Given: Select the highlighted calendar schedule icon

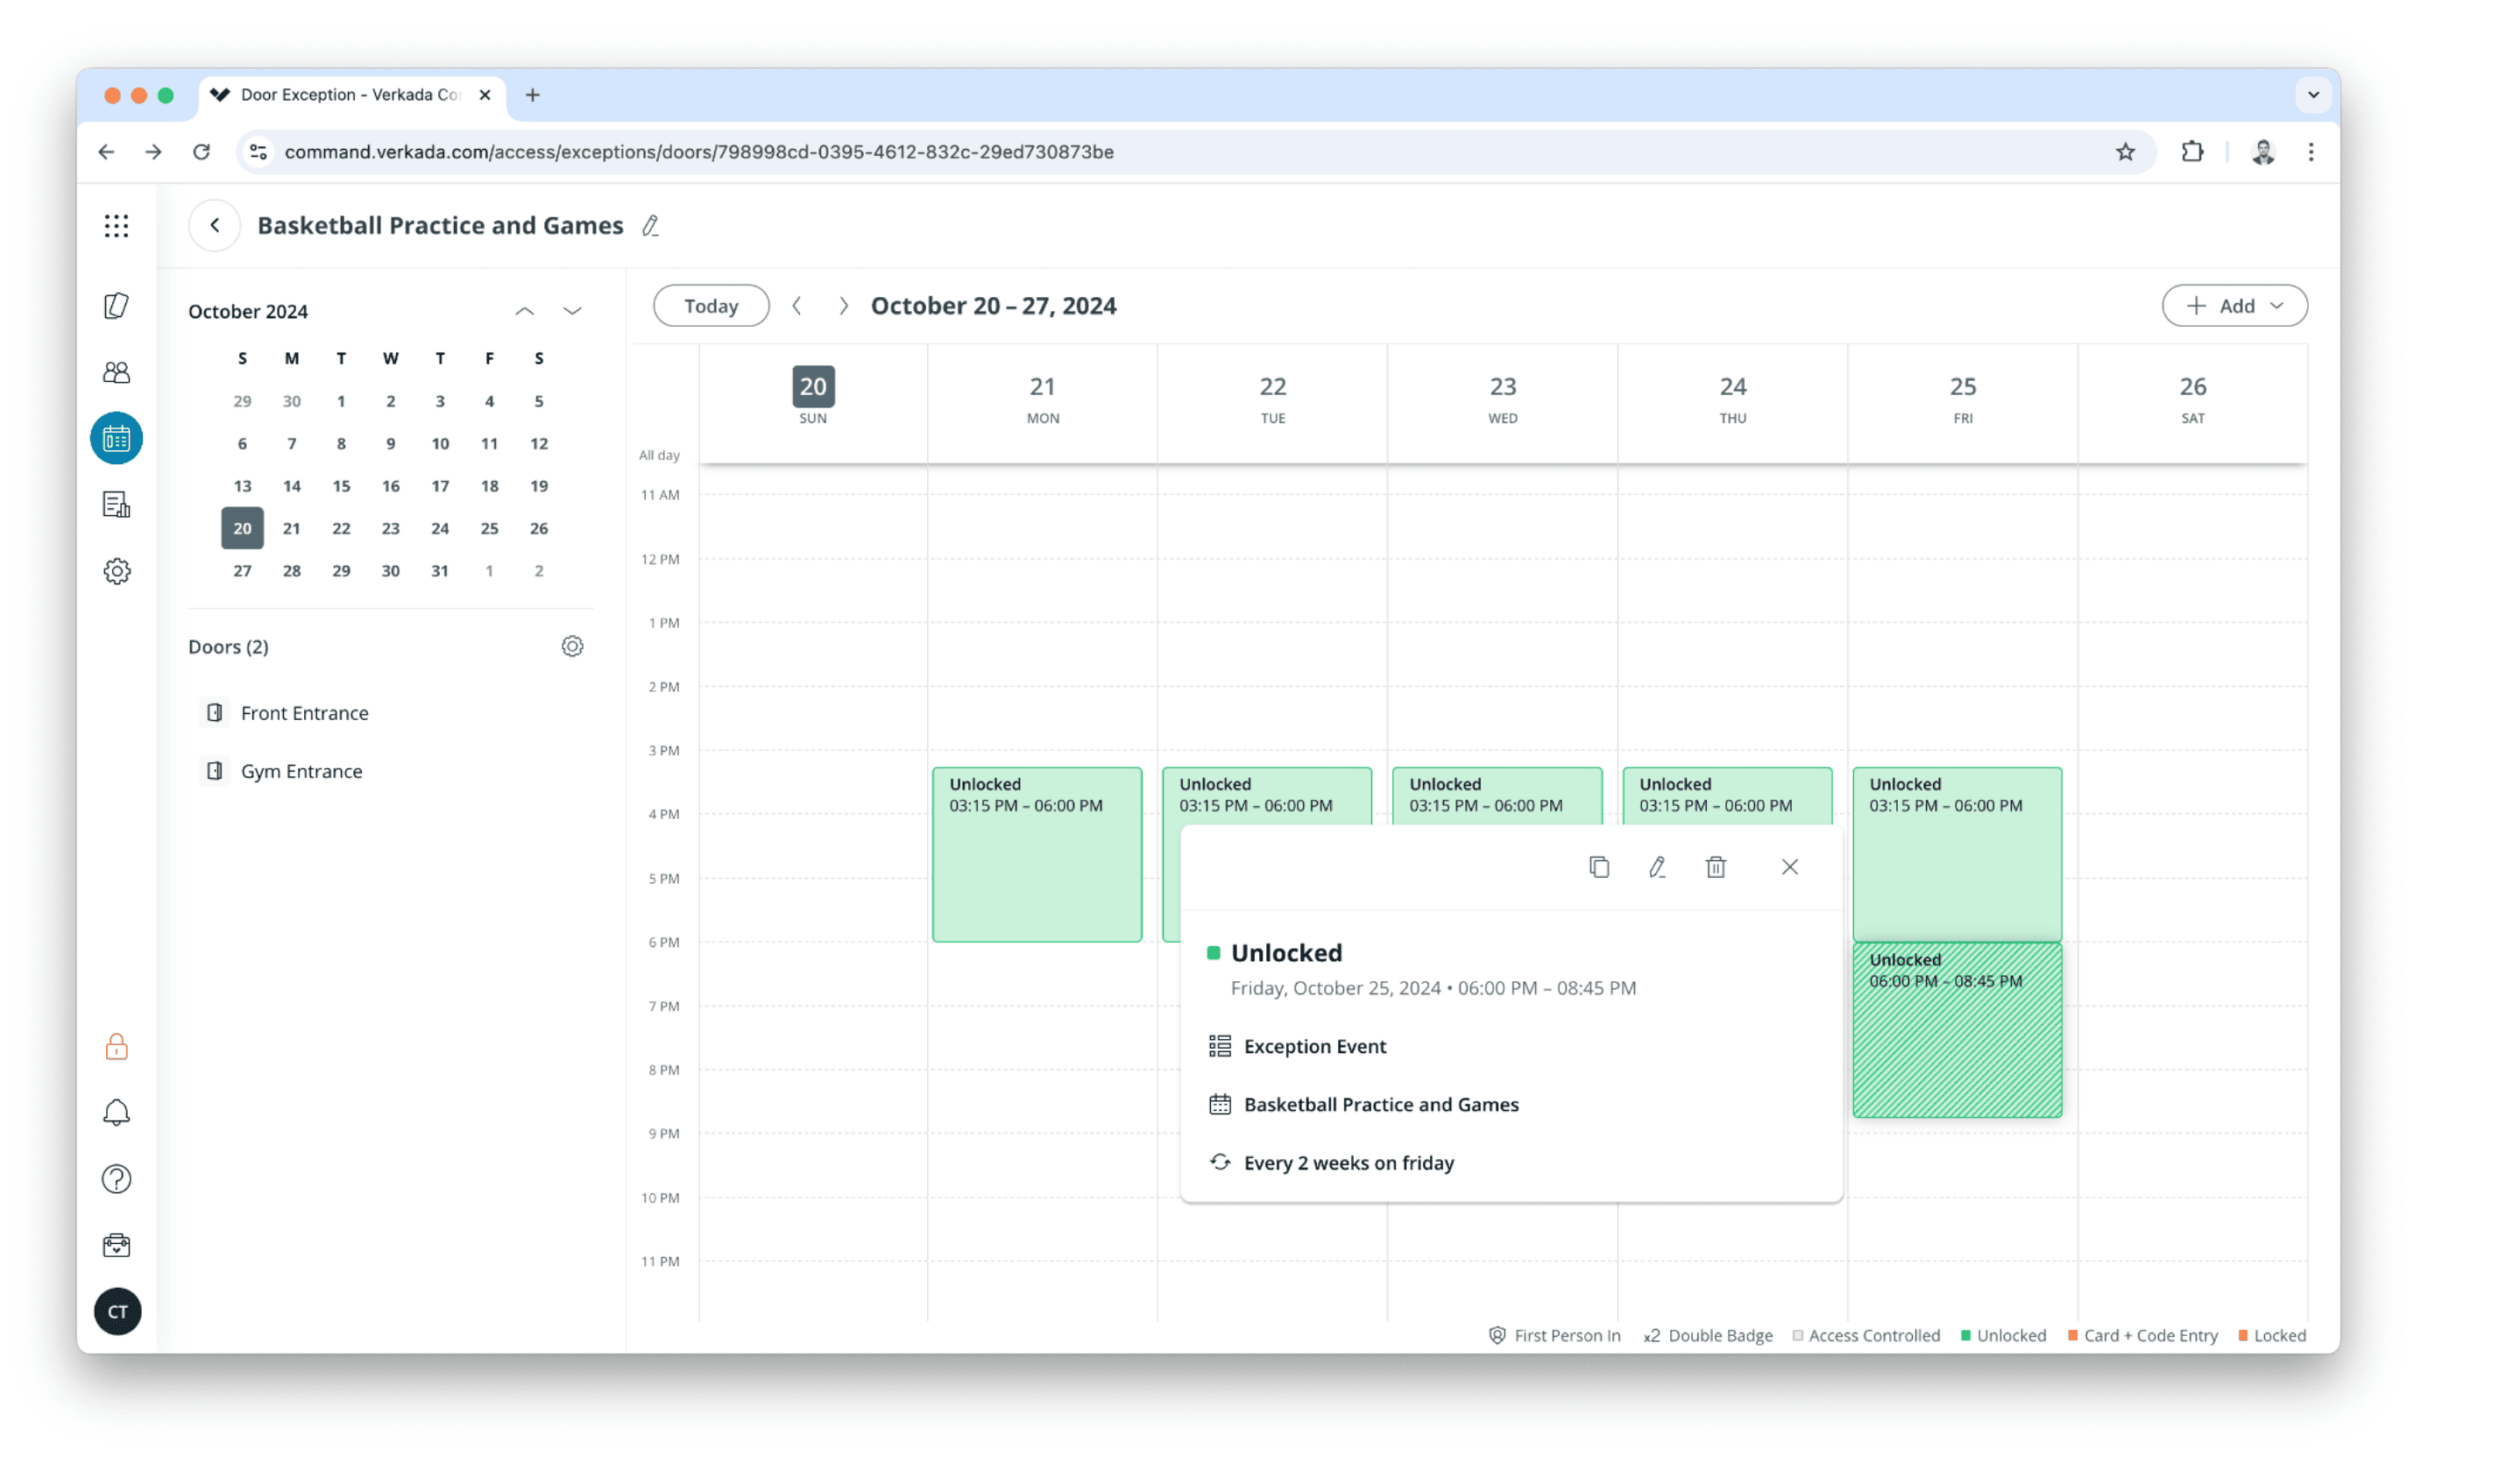Looking at the screenshot, I should 117,438.
